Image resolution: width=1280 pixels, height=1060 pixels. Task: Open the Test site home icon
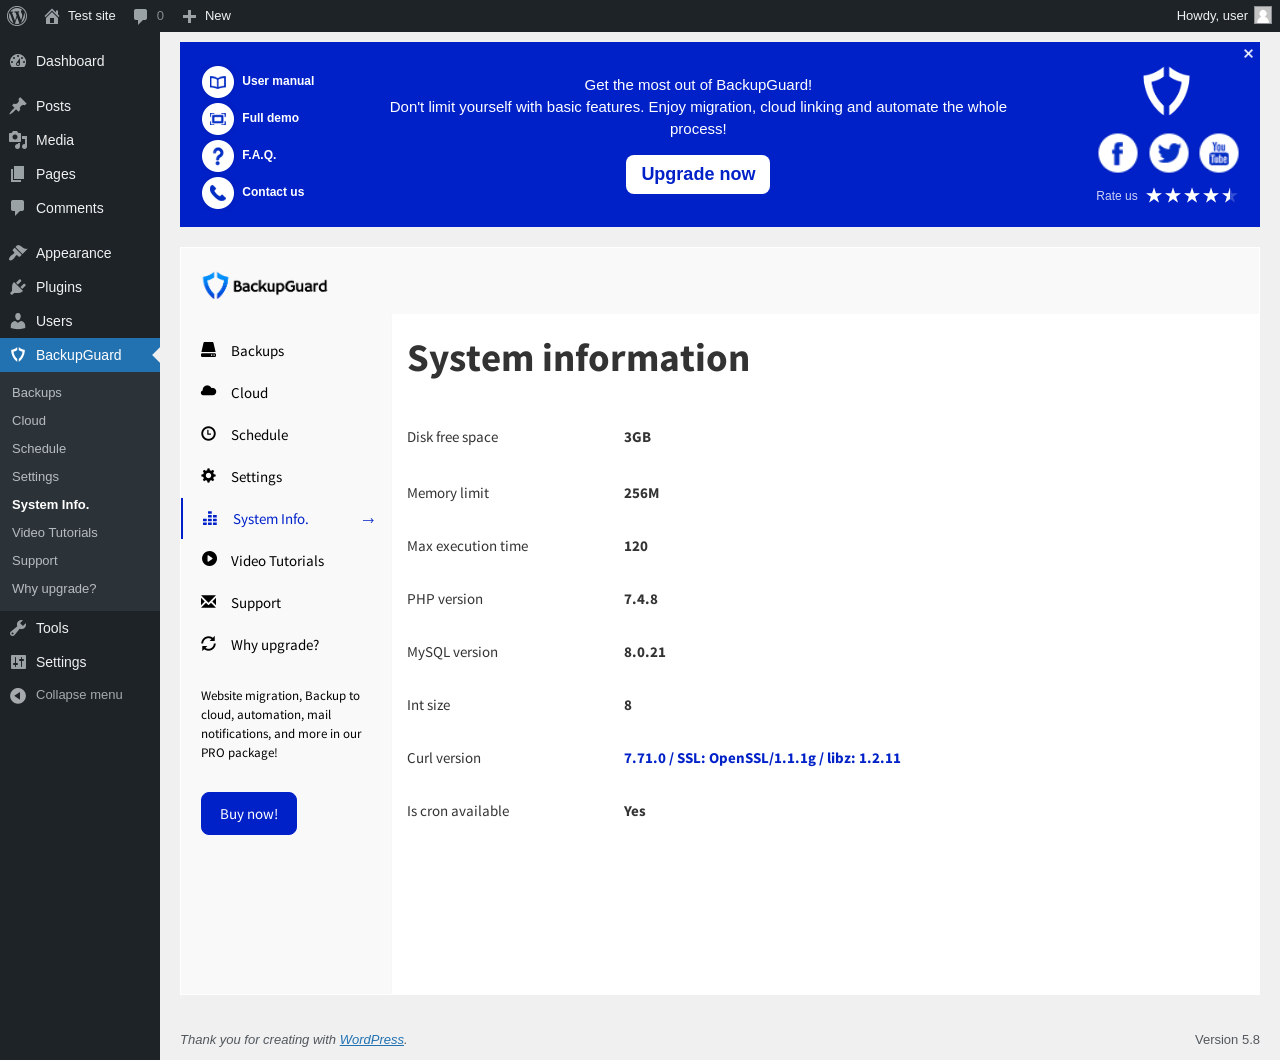coord(52,16)
